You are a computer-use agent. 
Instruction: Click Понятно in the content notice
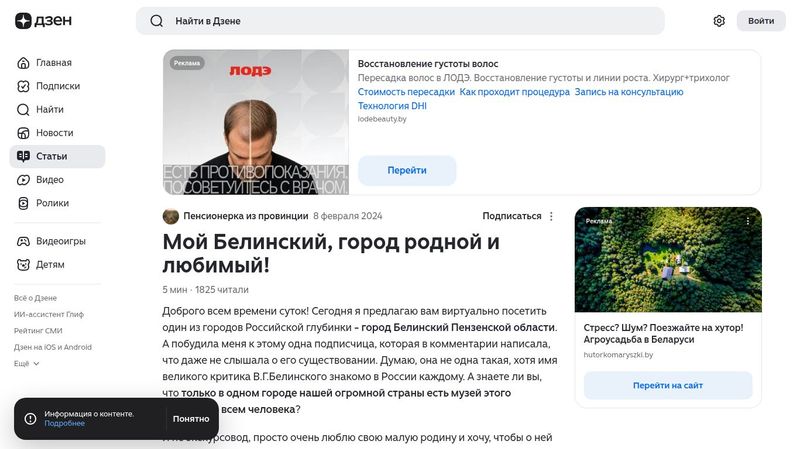(191, 419)
